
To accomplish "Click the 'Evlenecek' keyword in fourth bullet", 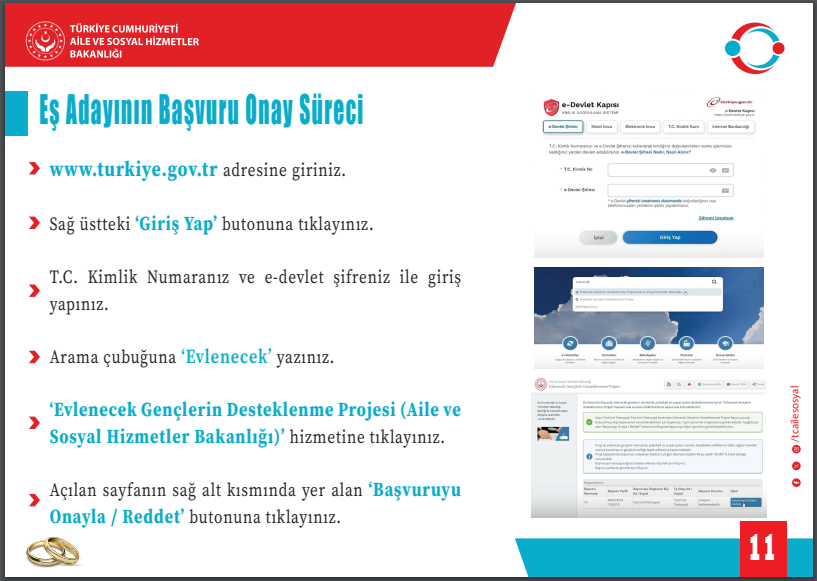I will (x=226, y=357).
